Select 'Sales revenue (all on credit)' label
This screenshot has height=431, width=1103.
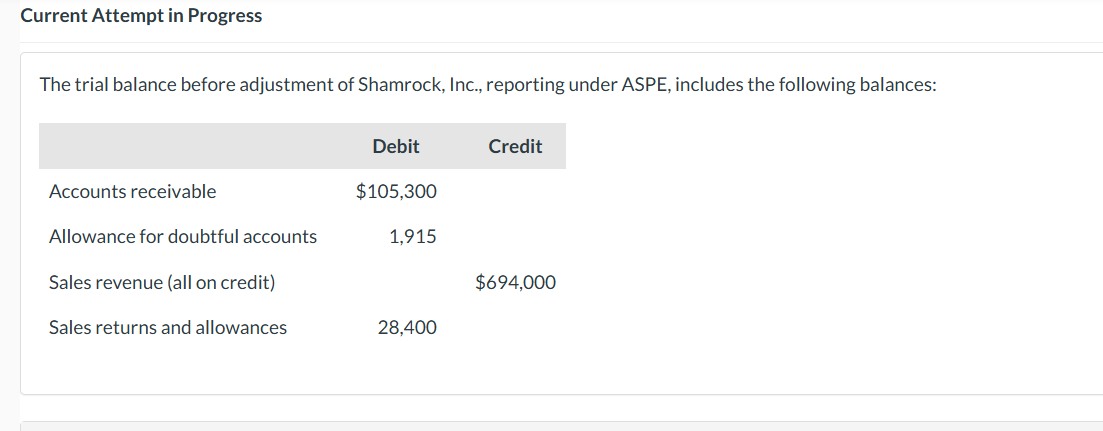(162, 282)
